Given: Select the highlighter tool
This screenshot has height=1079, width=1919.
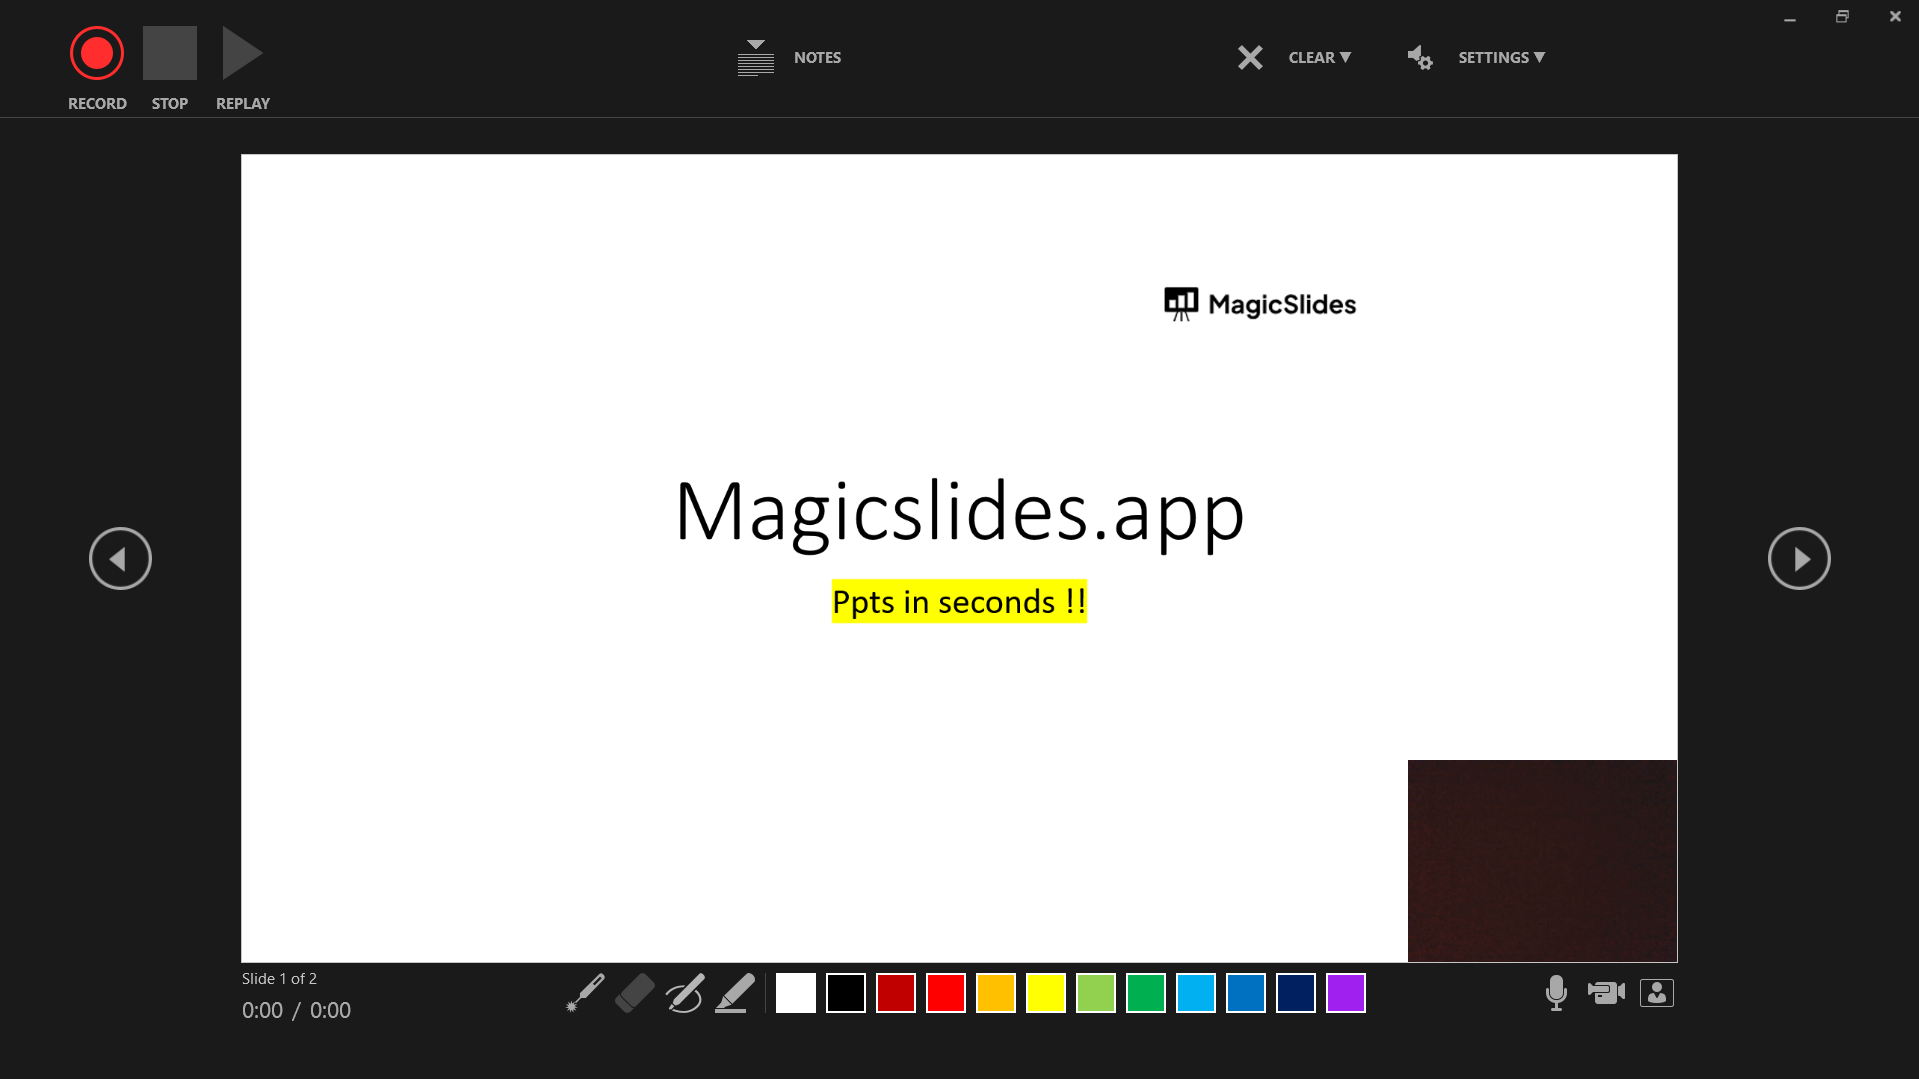Looking at the screenshot, I should coord(735,992).
